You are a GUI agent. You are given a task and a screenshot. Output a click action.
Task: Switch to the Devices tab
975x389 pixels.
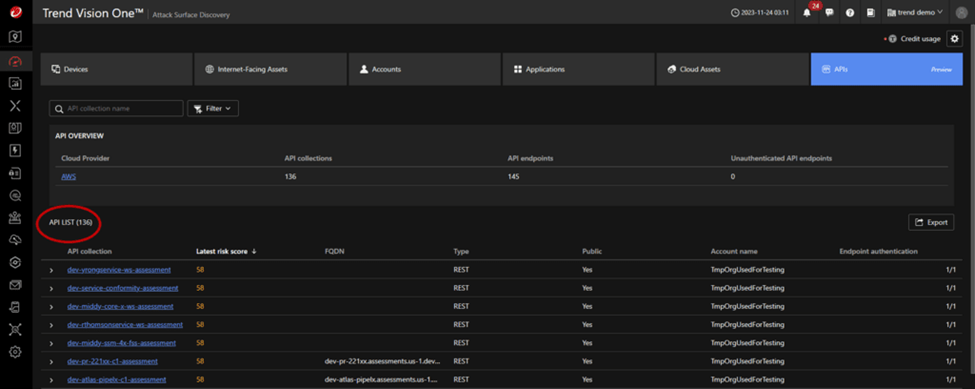point(116,69)
